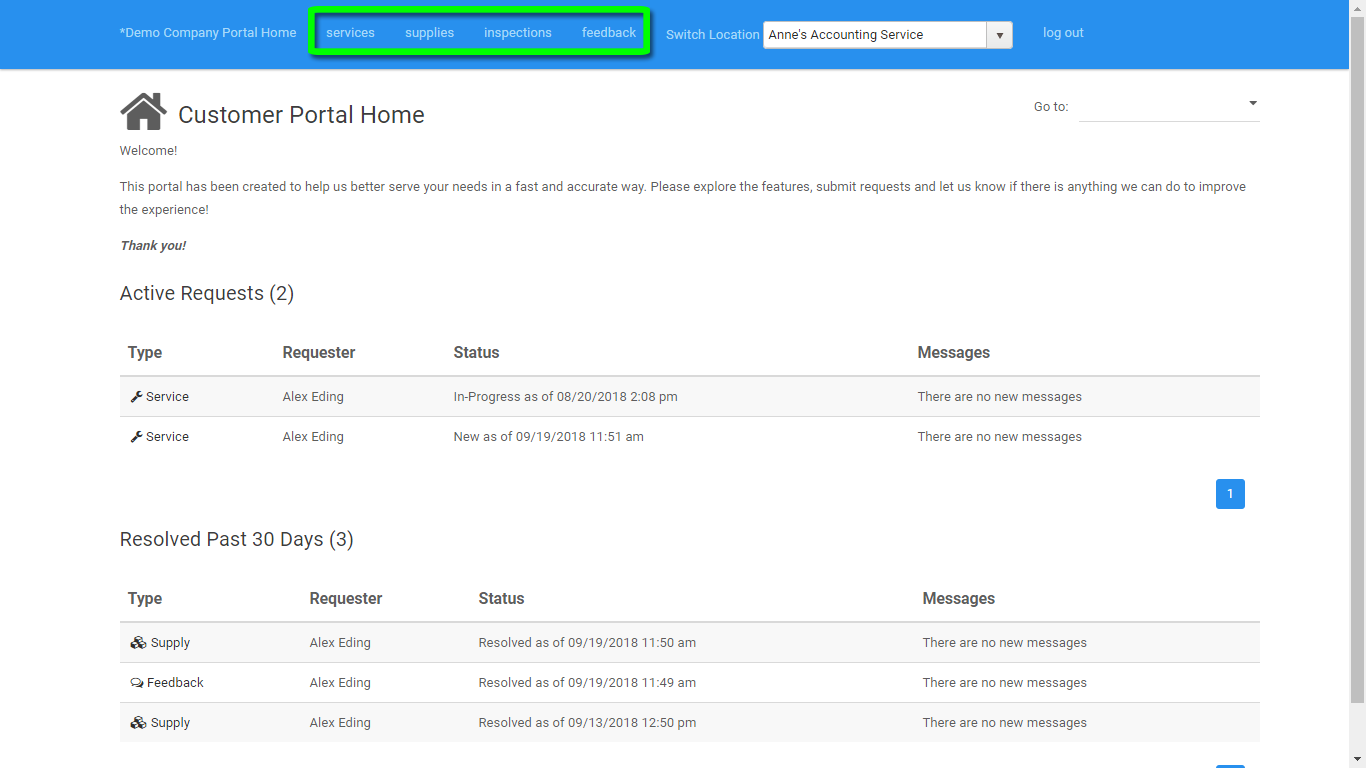Click the Service link in the New request row

167,436
